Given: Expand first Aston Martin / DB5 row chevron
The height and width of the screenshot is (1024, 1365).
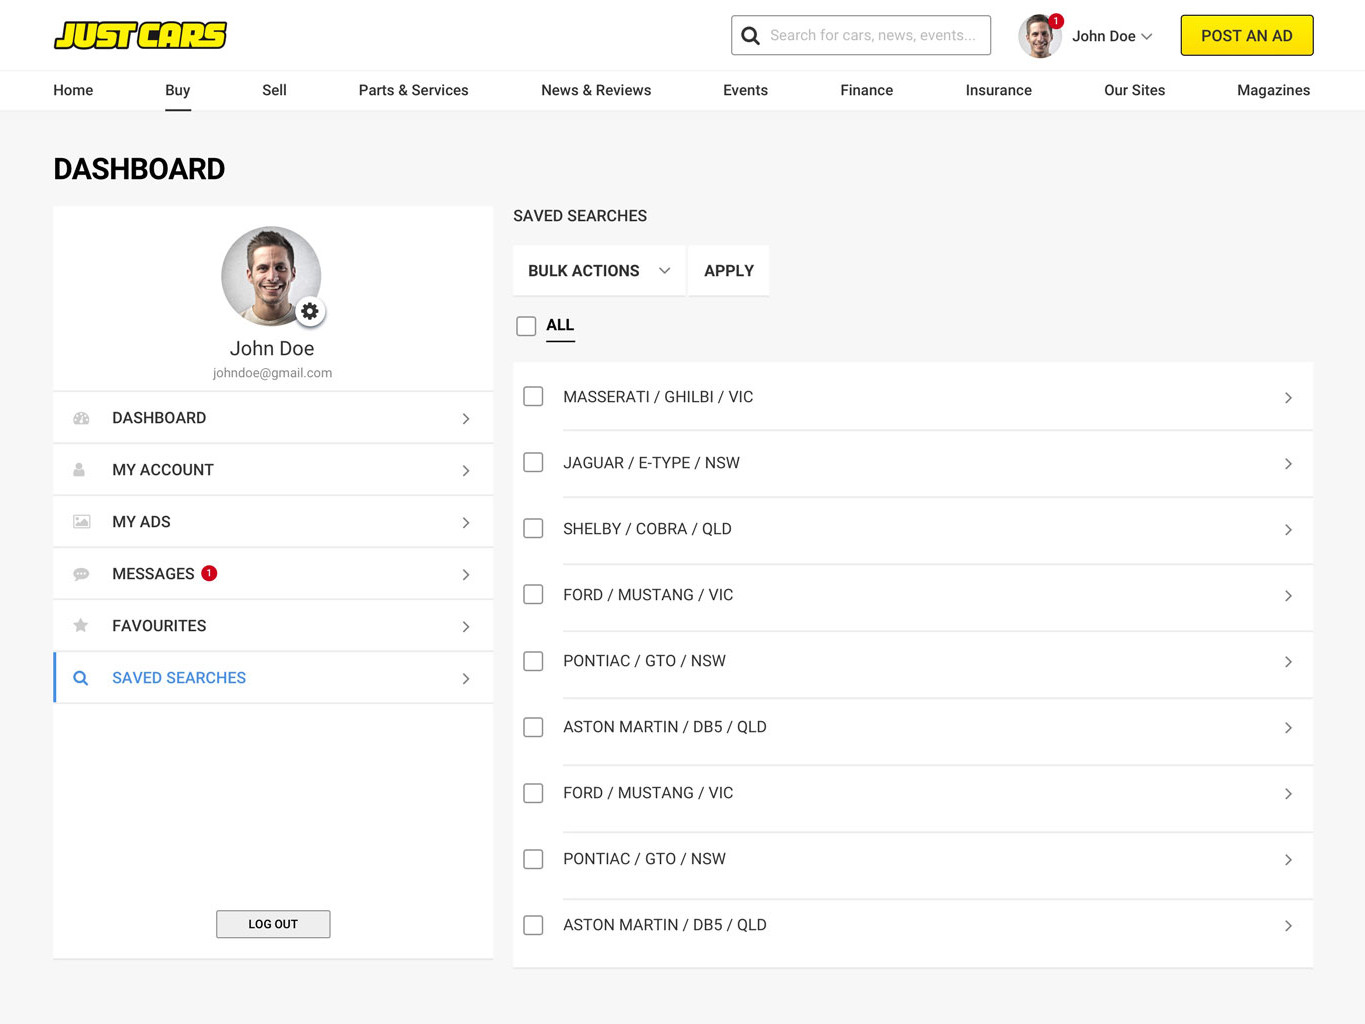Looking at the screenshot, I should coord(1288,728).
